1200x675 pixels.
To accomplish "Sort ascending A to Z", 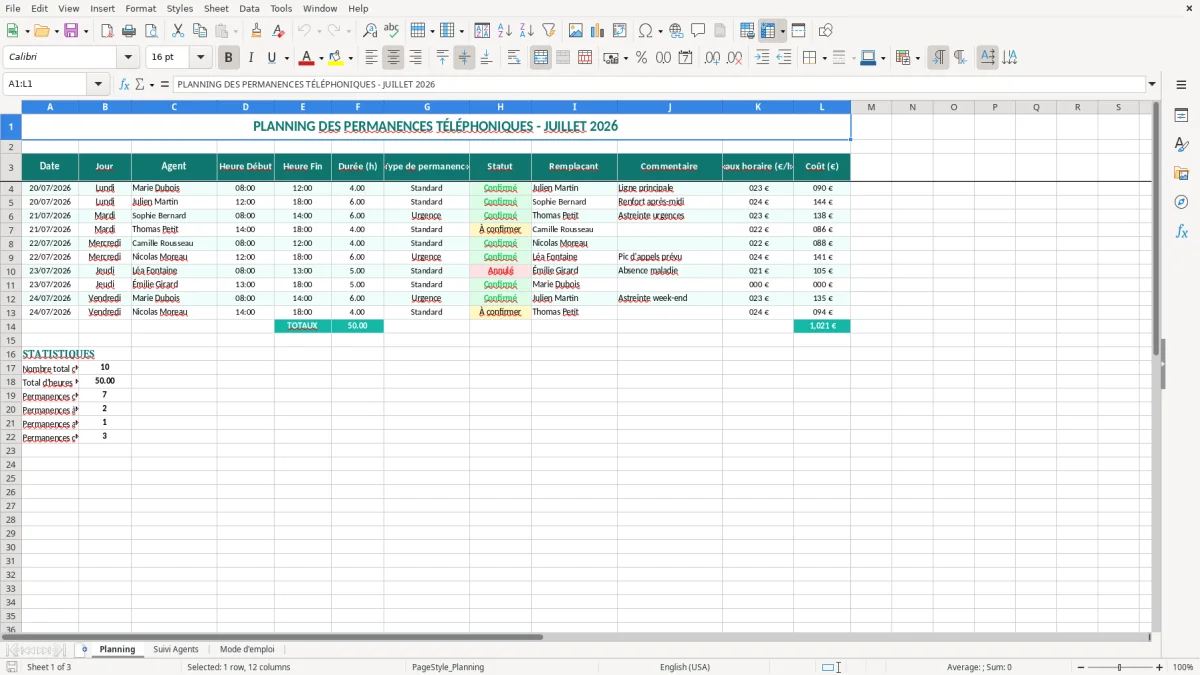I will 505,31.
